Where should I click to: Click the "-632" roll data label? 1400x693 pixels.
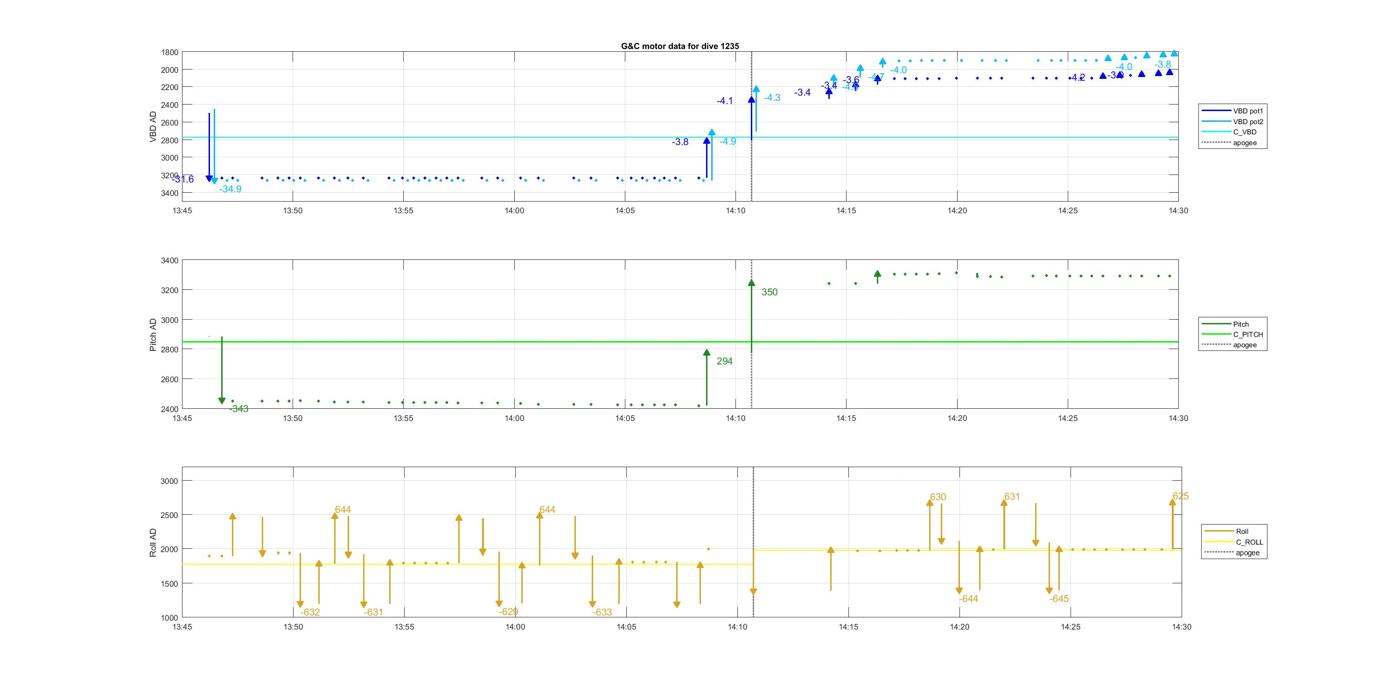[310, 612]
